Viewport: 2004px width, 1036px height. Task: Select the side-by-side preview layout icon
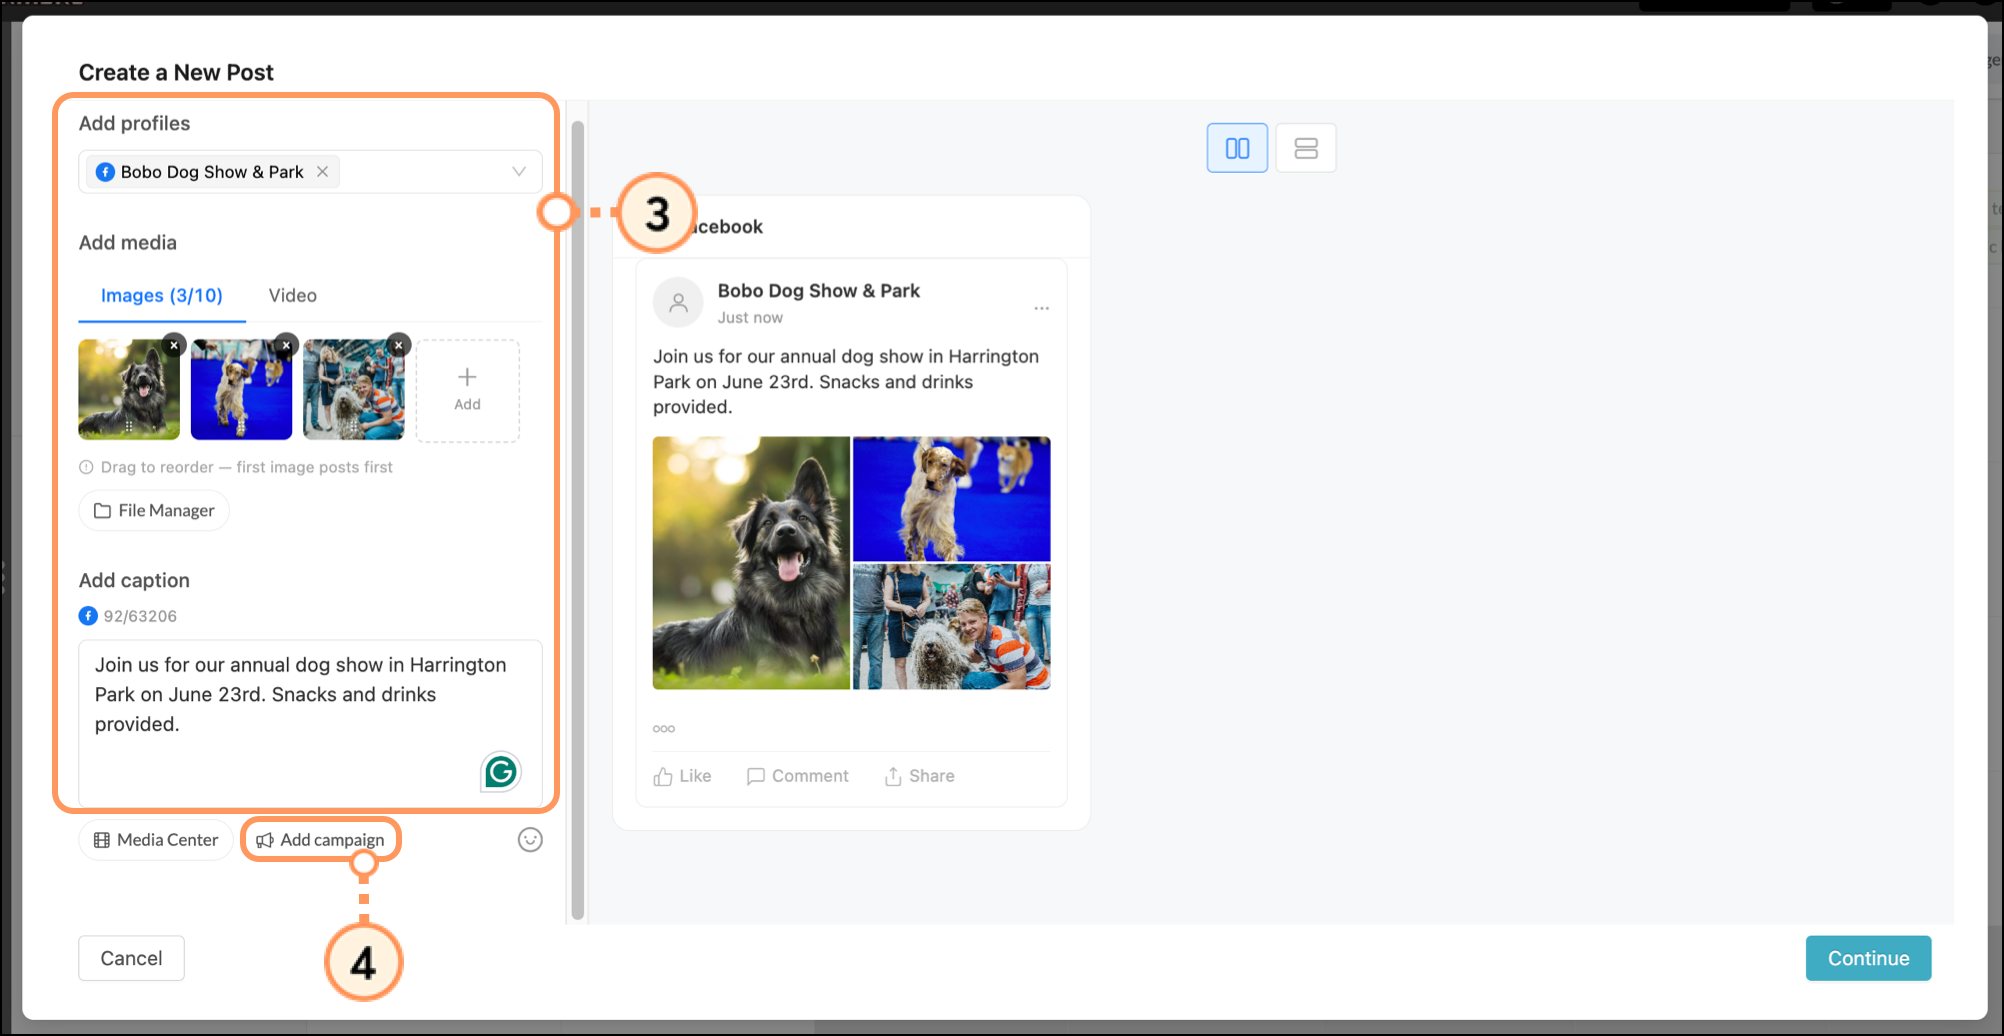(1237, 148)
